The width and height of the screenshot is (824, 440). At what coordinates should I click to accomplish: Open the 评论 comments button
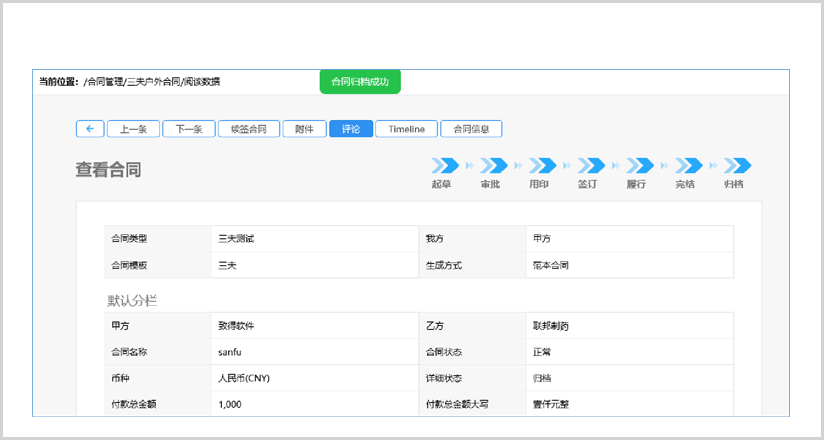click(351, 129)
